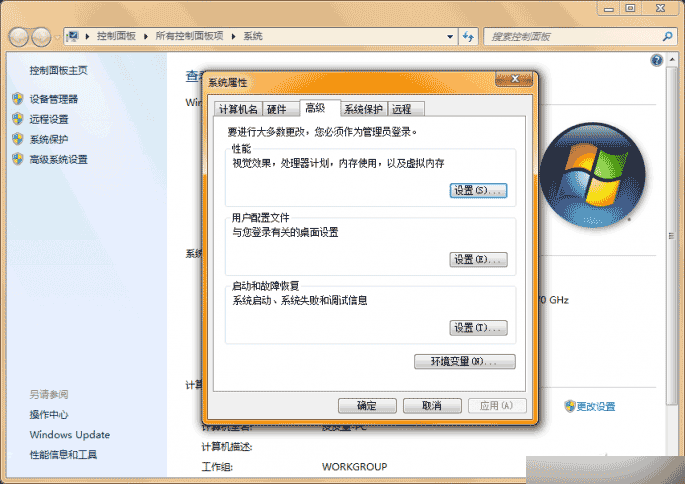Click the refresh icon in address bar
Screen dimensions: 685x484
(x=468, y=36)
